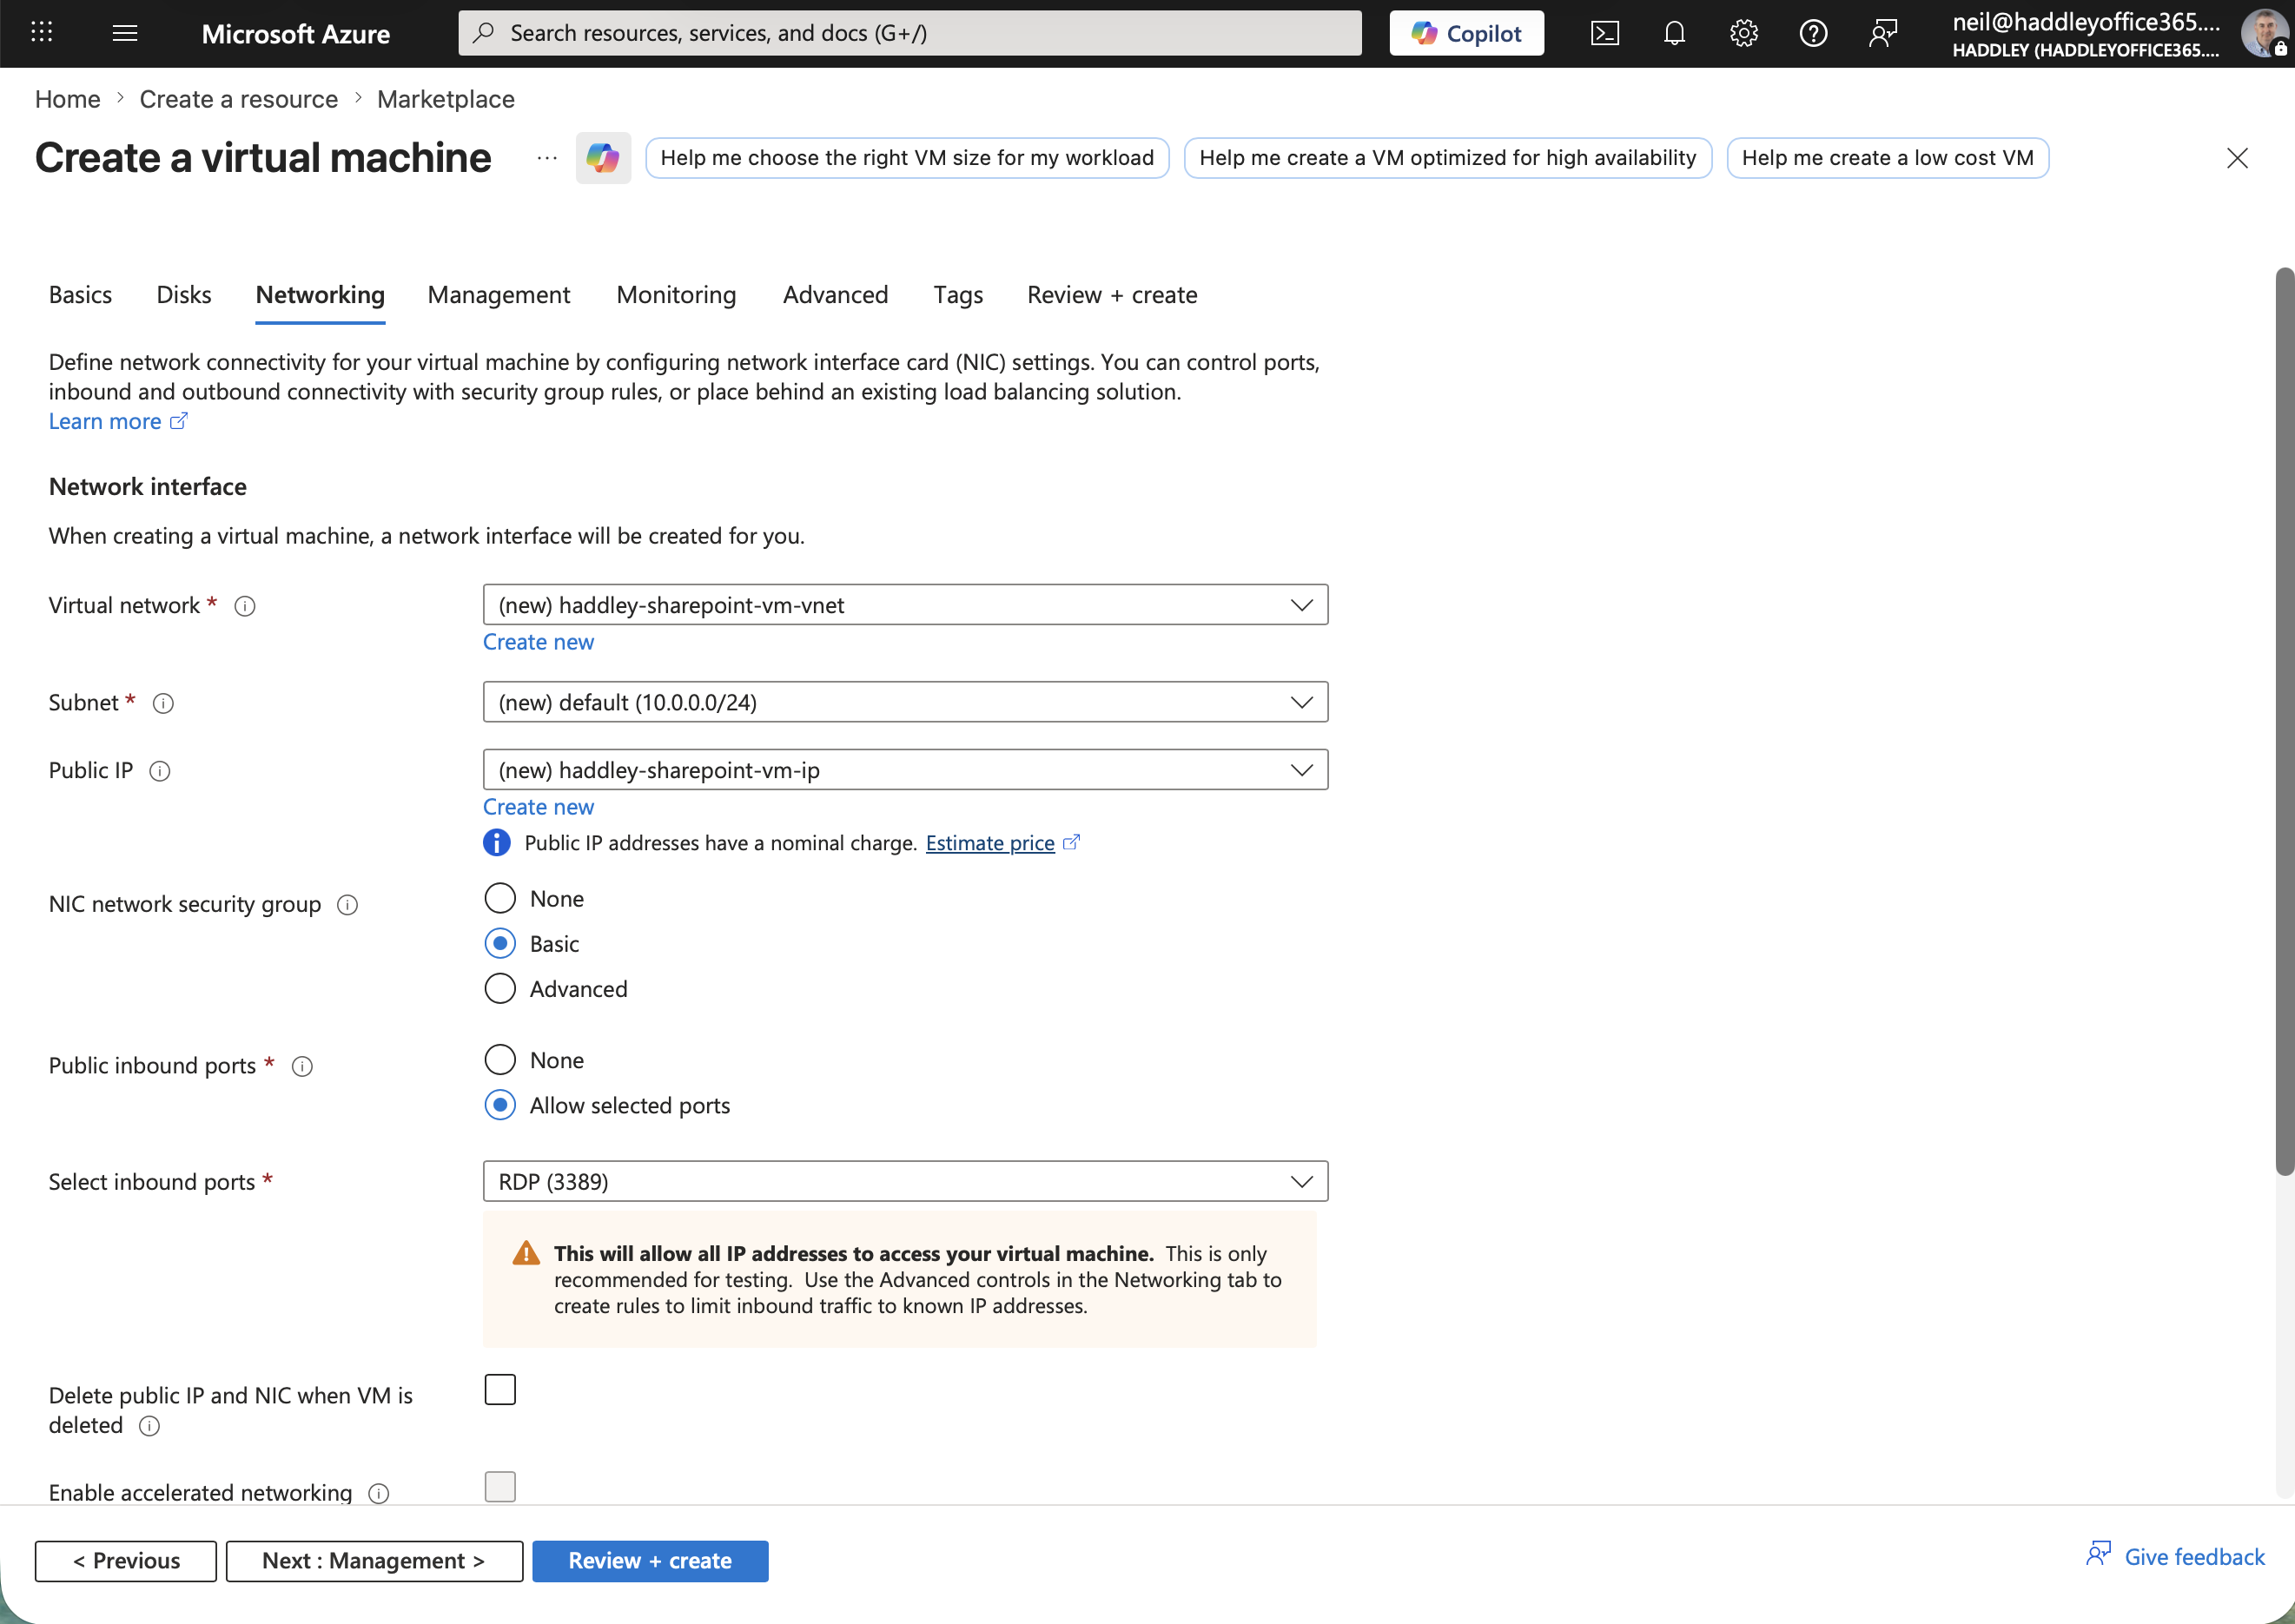2295x1624 pixels.
Task: Expand the Subnet dropdown
Action: [905, 702]
